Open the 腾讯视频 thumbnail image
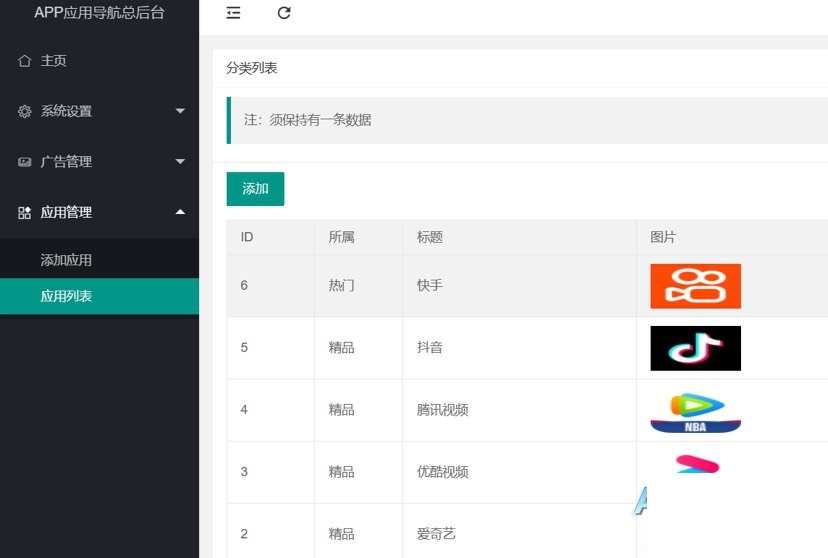Screen dimensions: 828x558 (695, 412)
